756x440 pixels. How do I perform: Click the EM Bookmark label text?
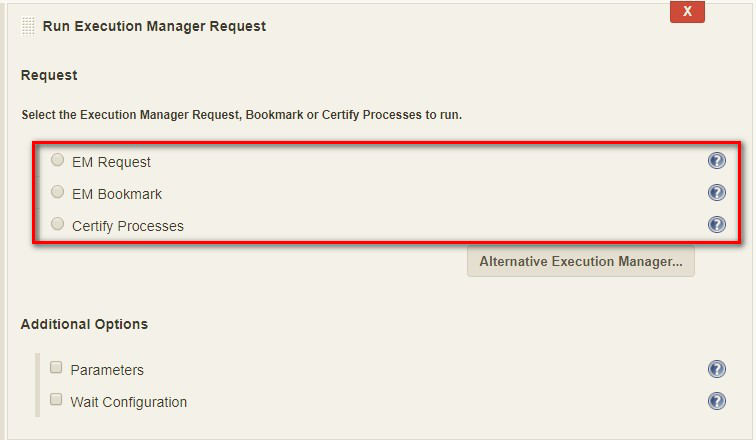pos(117,194)
